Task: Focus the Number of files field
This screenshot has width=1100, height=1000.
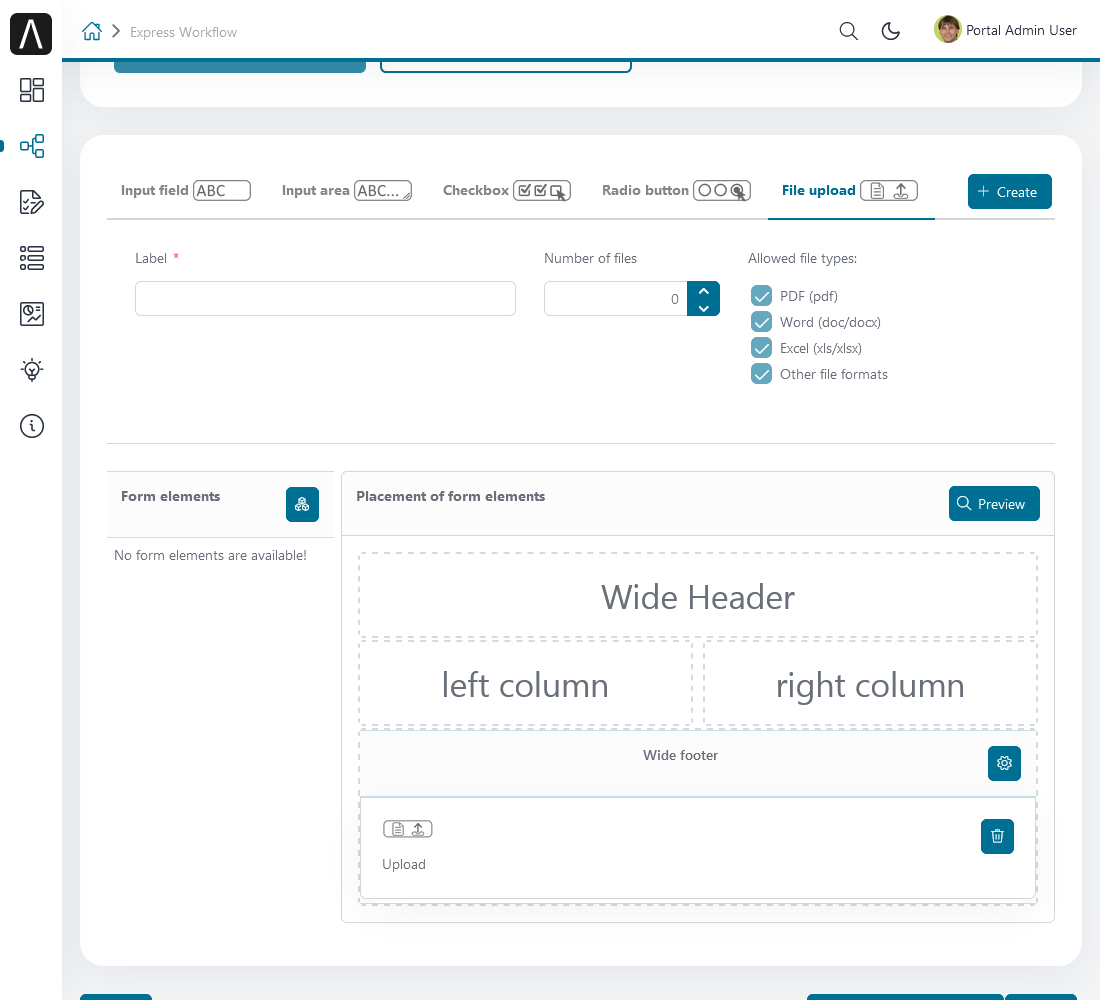Action: point(616,299)
